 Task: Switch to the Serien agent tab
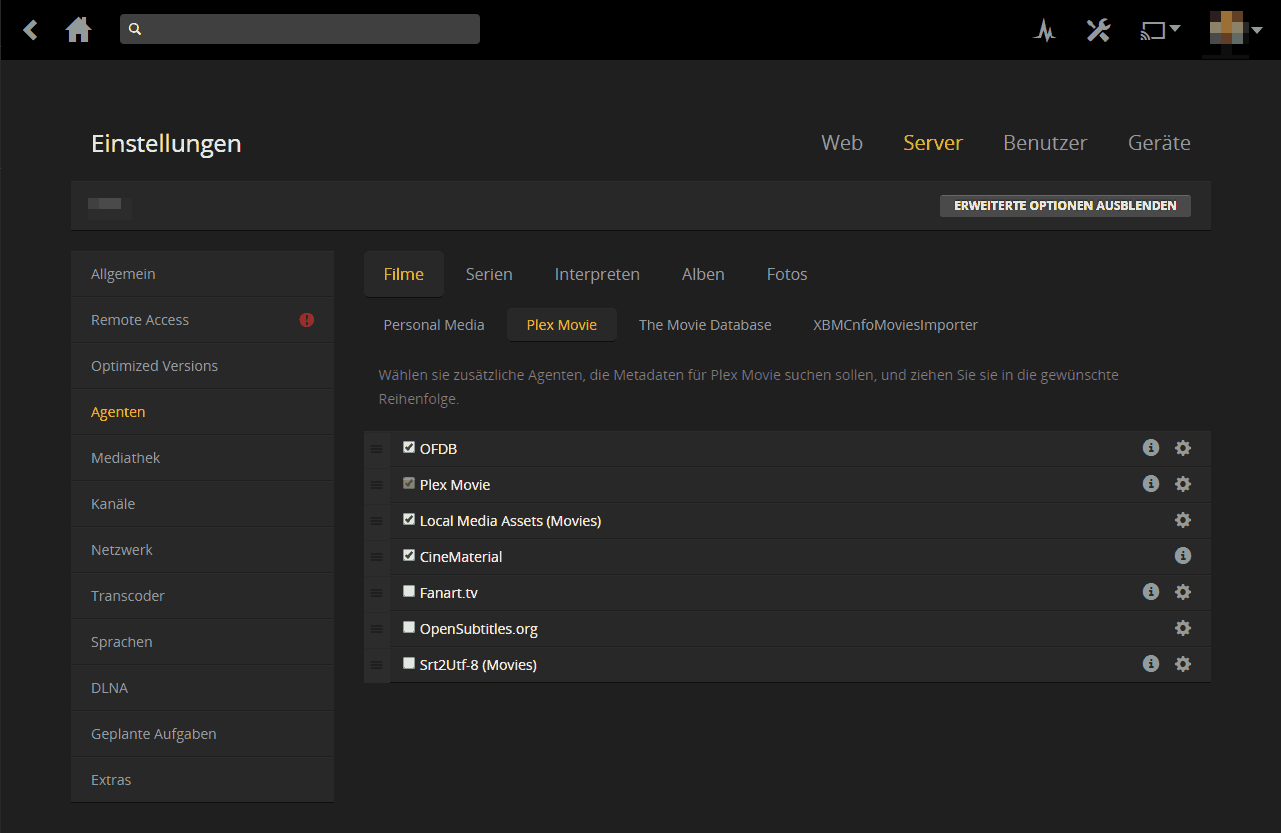[x=489, y=274]
